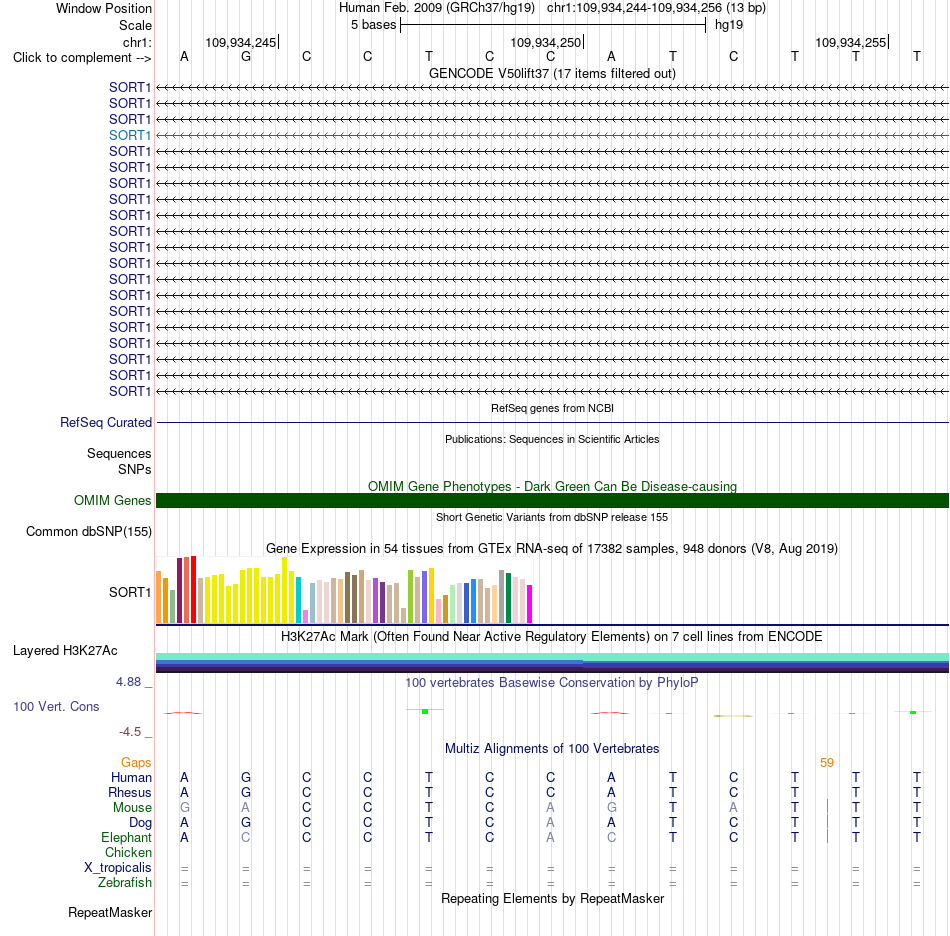Screen dimensions: 950x936
Task: Open the Layered H3K27Ac track label
Action: [x=65, y=651]
